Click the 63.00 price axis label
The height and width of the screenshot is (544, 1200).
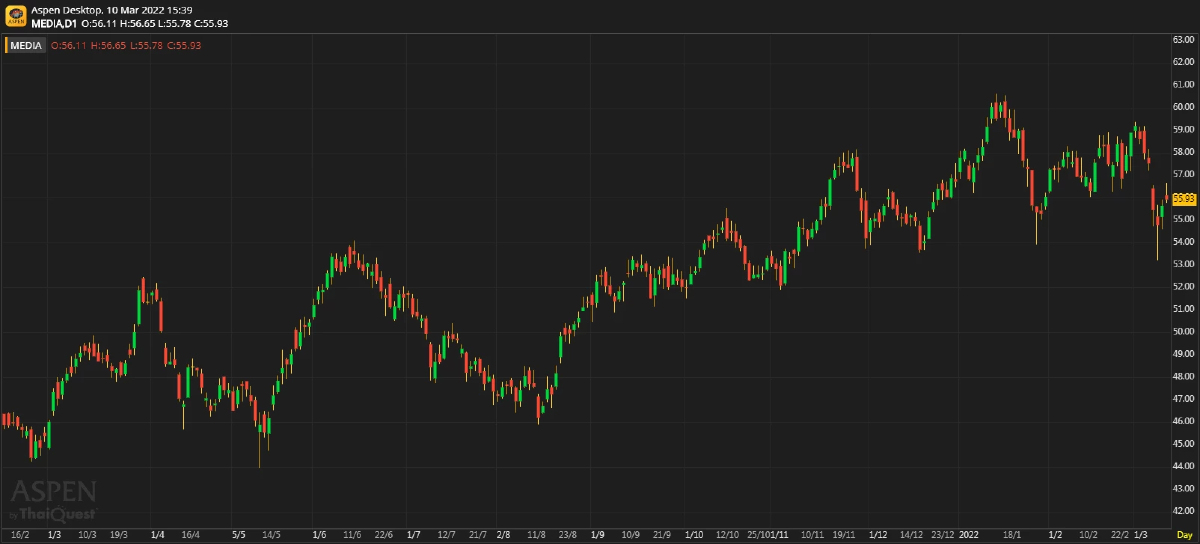click(1184, 39)
